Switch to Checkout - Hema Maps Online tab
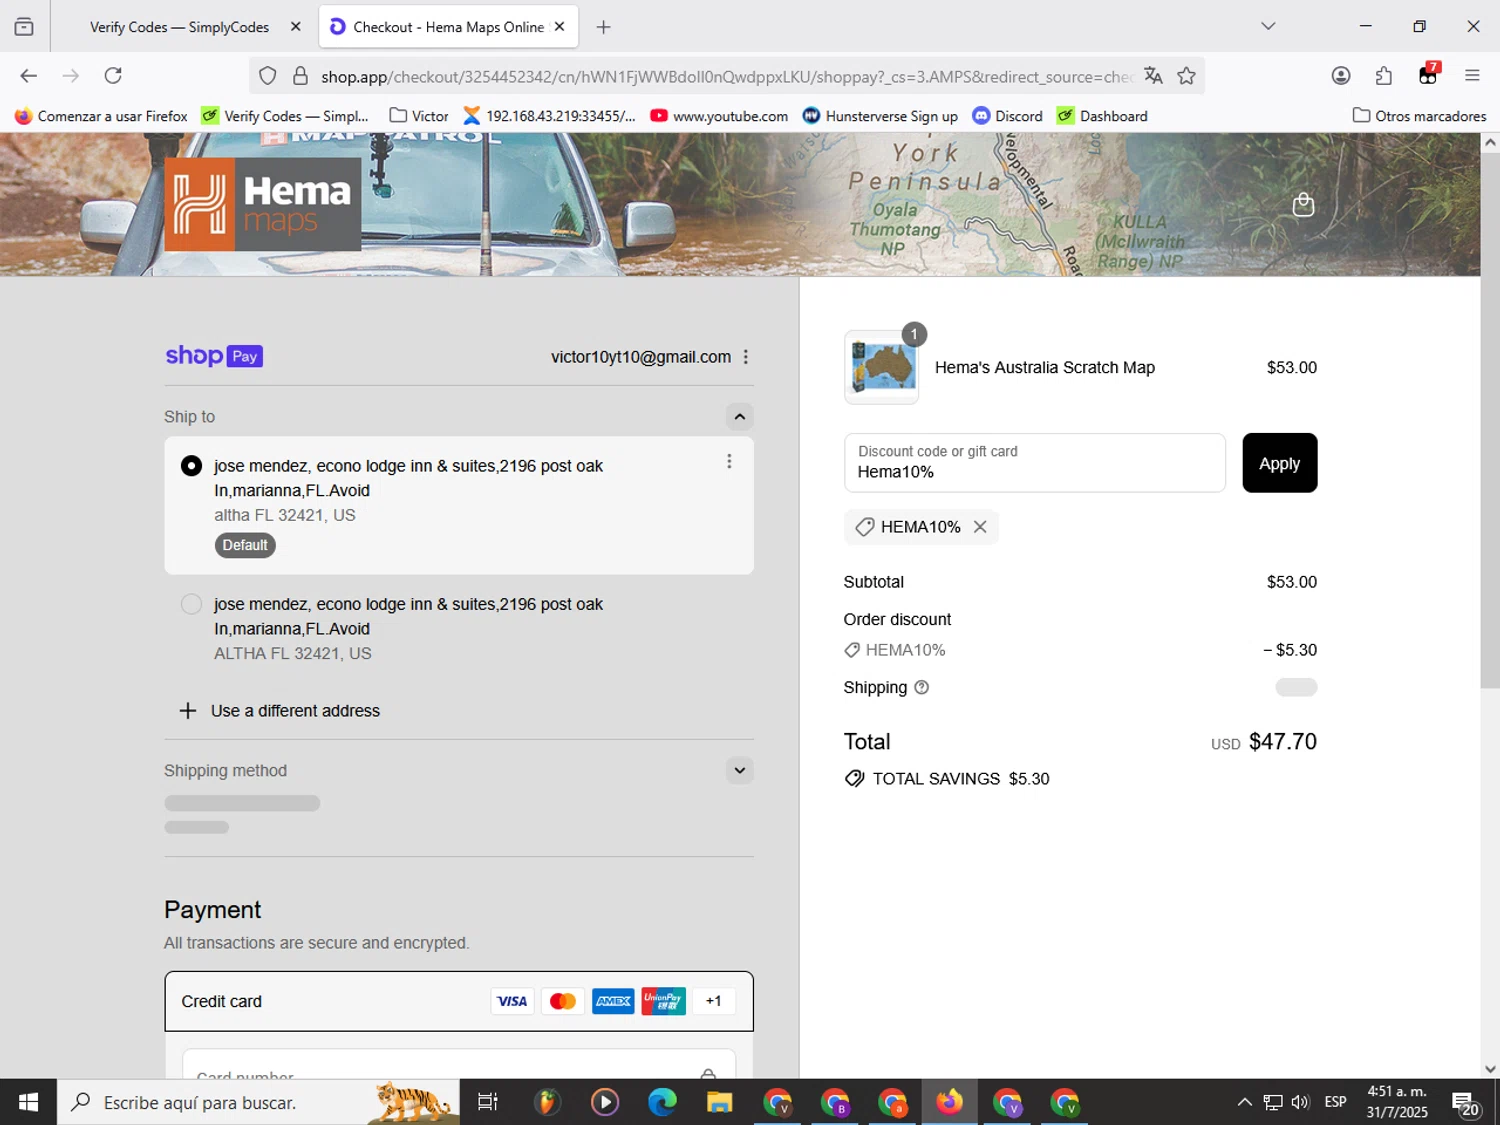Image resolution: width=1500 pixels, height=1125 pixels. (x=448, y=27)
